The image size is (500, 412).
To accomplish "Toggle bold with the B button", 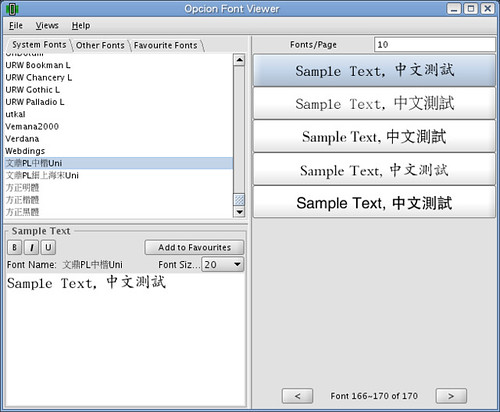I will pyautogui.click(x=14, y=247).
